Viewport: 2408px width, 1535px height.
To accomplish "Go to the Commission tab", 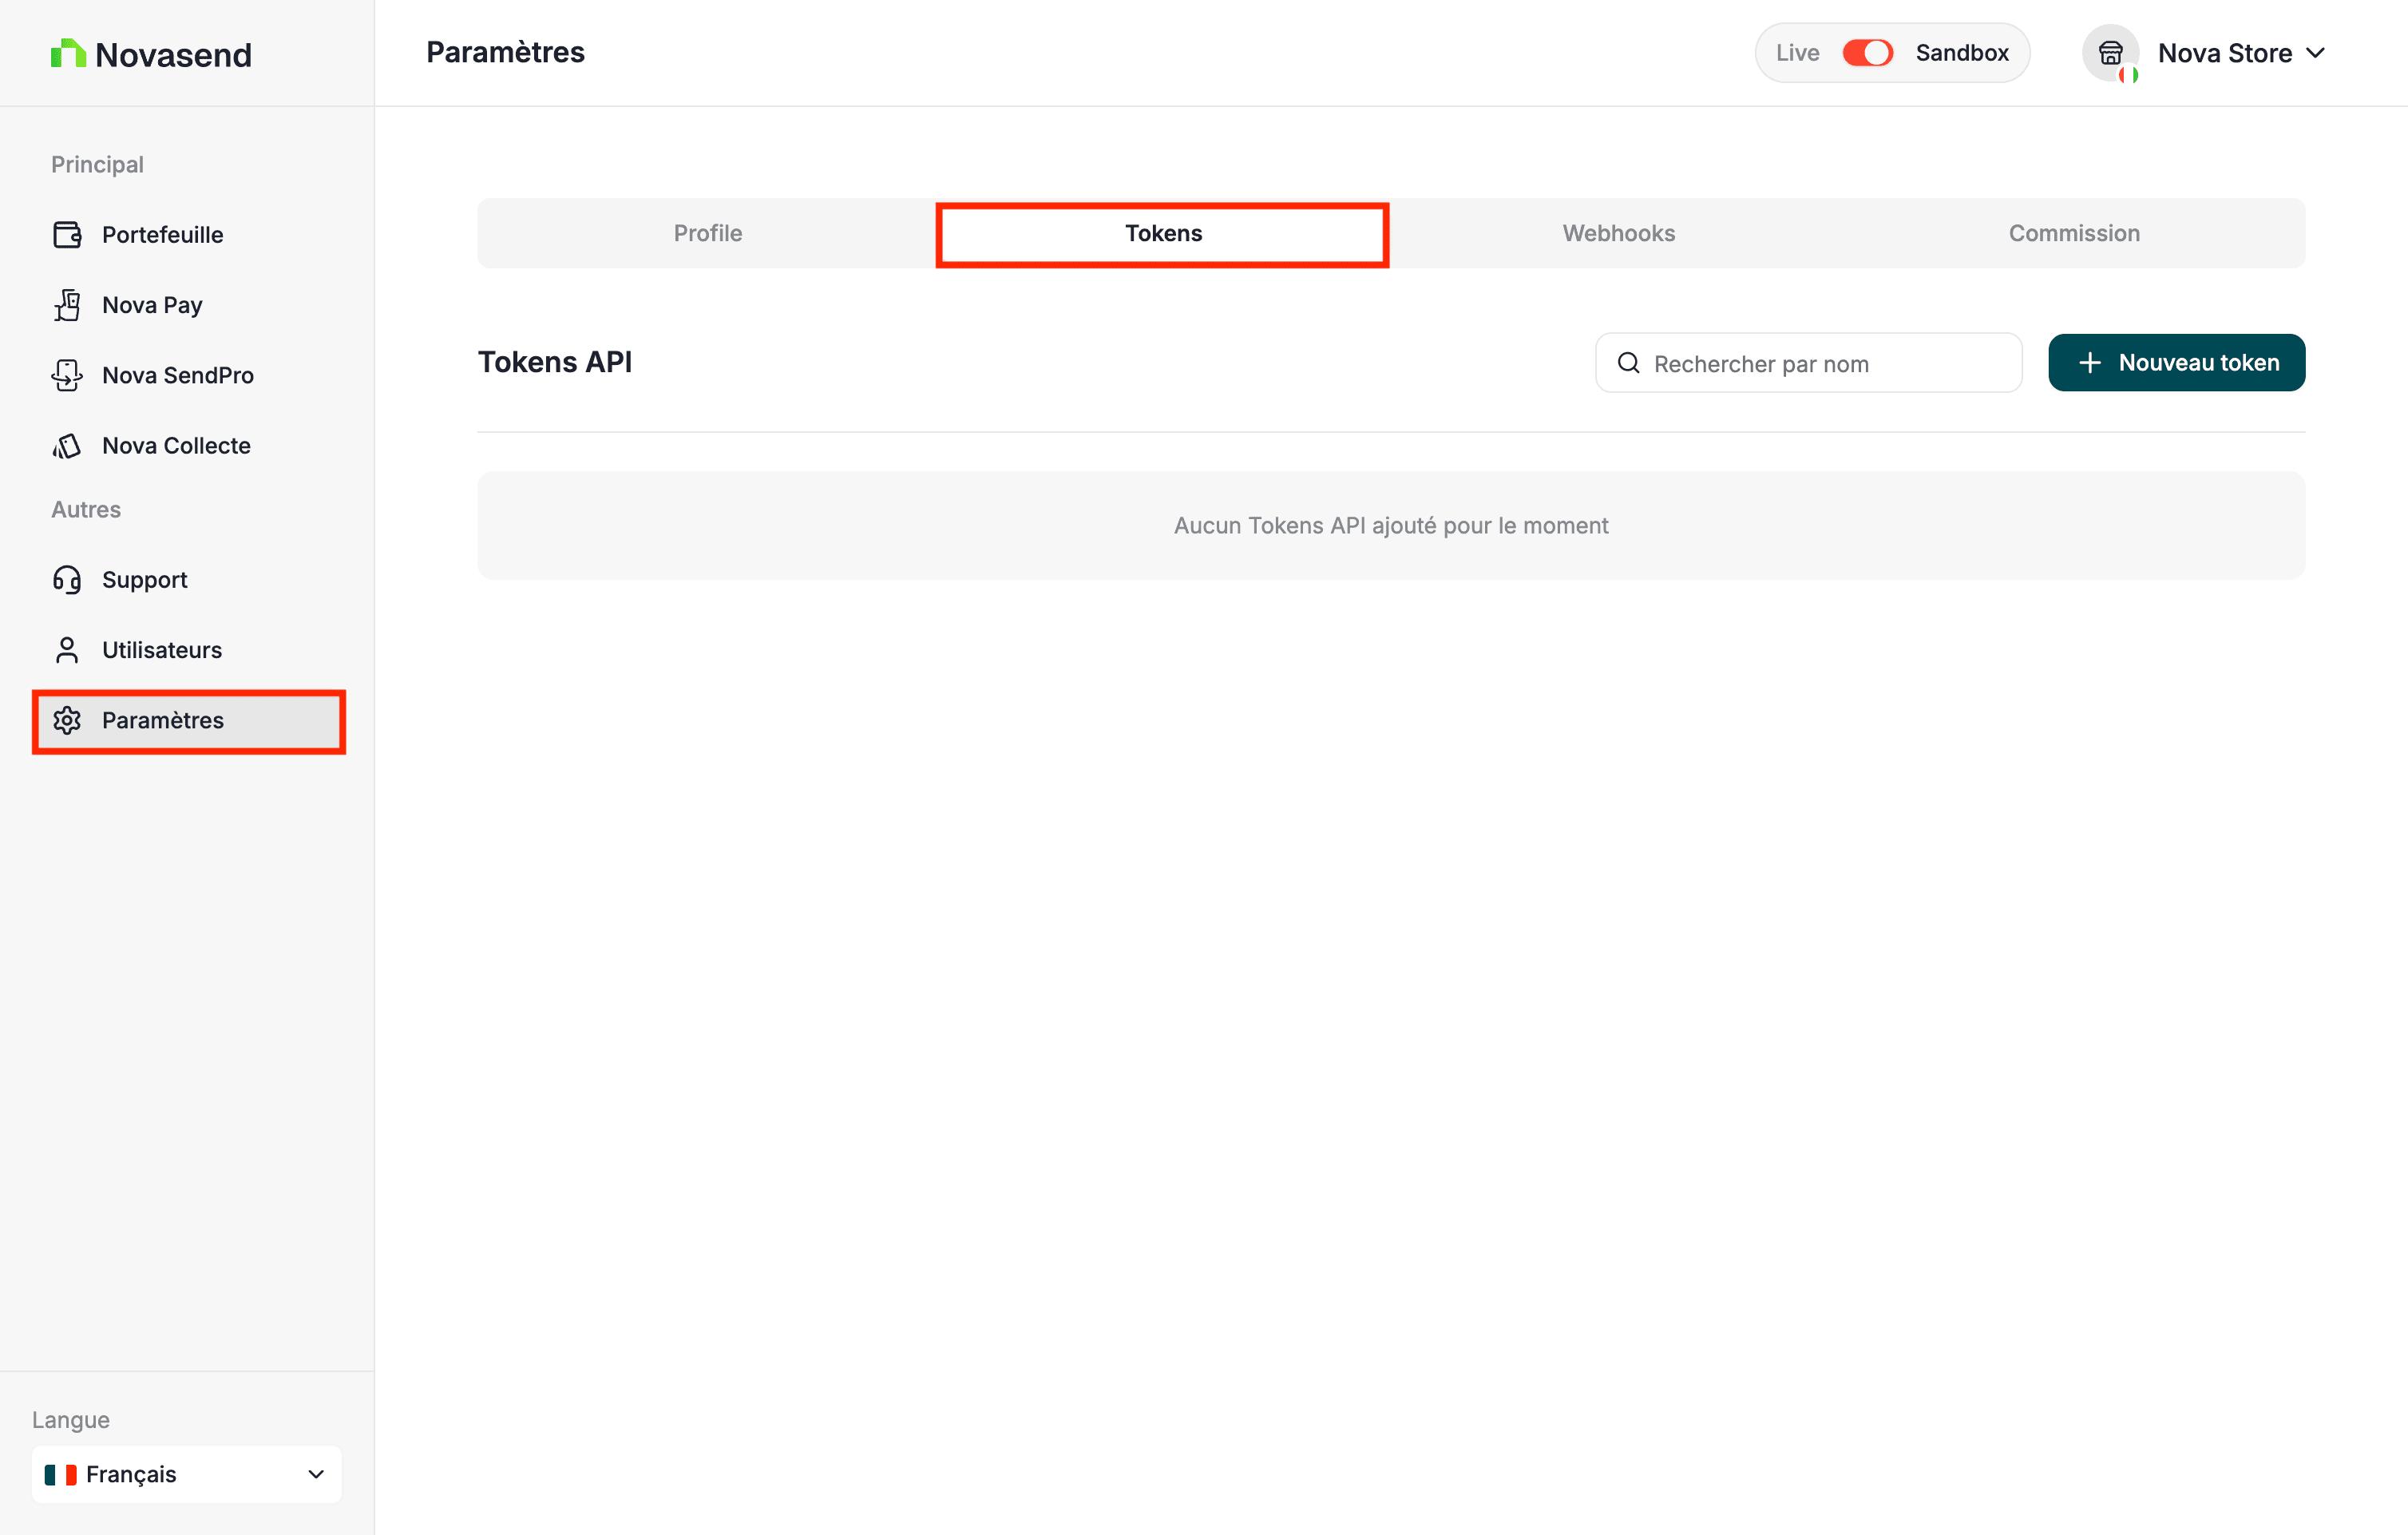I will [x=2074, y=233].
